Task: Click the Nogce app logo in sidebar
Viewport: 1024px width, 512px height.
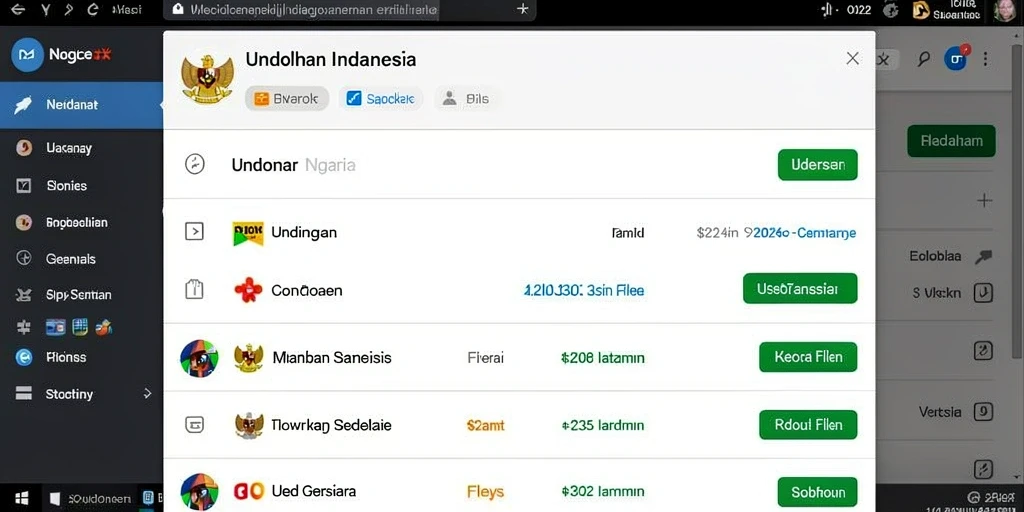Action: pyautogui.click(x=27, y=55)
